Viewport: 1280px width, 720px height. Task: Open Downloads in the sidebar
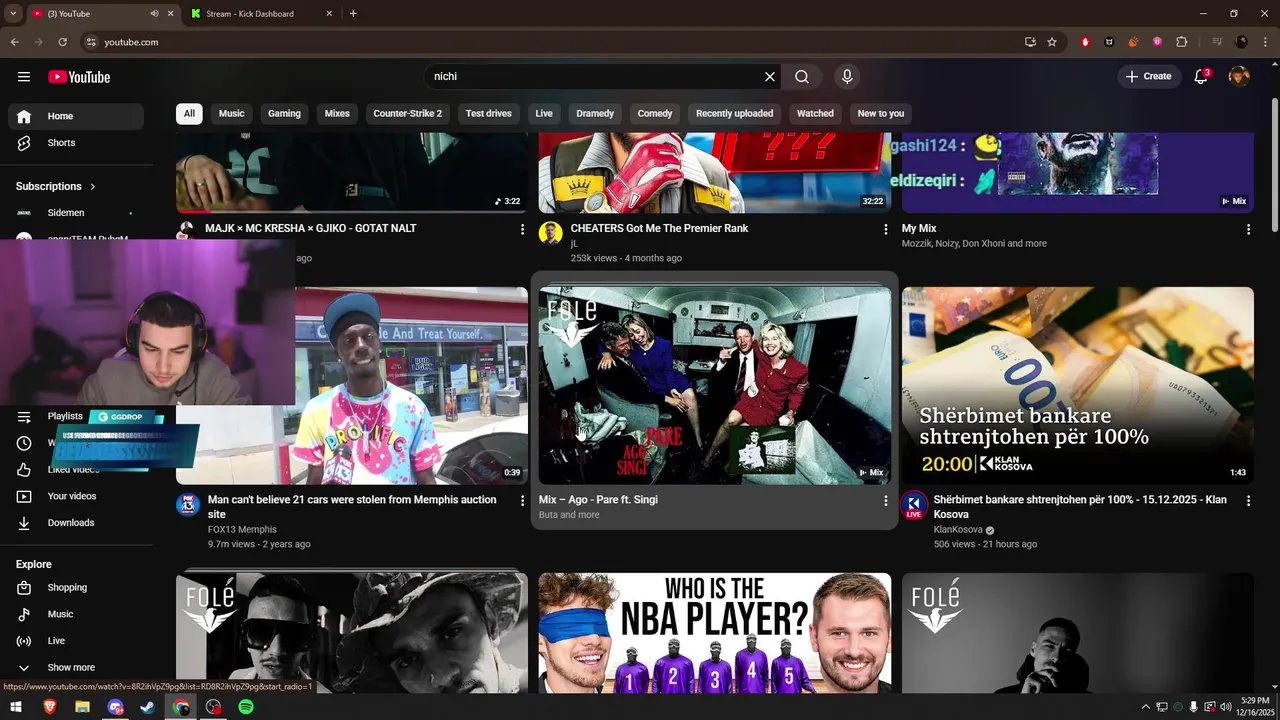(x=76, y=523)
